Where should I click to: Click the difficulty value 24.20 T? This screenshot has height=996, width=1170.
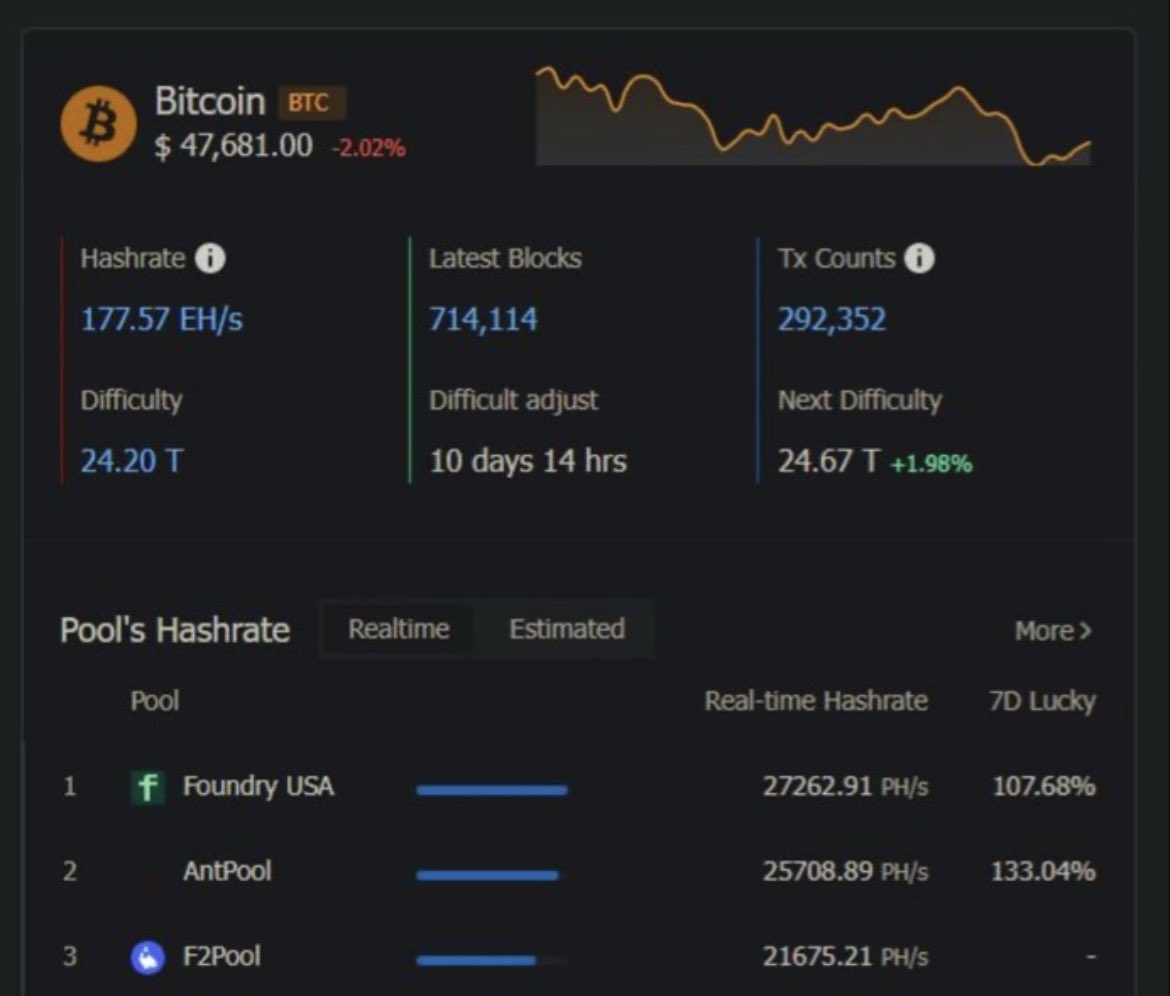click(x=131, y=460)
